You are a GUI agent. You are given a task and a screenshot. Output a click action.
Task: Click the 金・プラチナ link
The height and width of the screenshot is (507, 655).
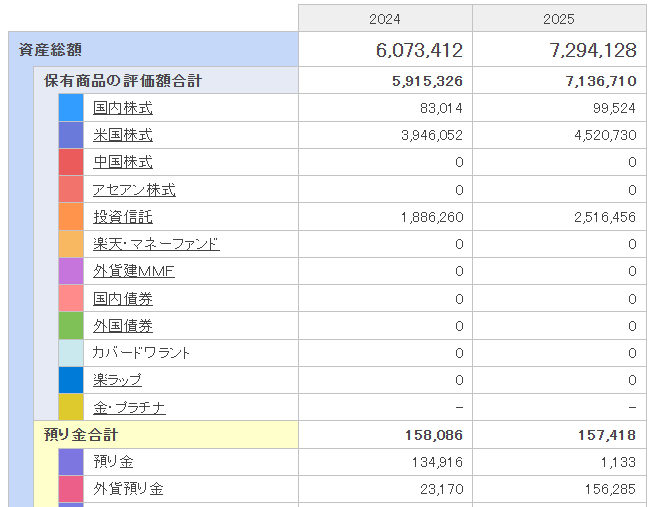[129, 407]
